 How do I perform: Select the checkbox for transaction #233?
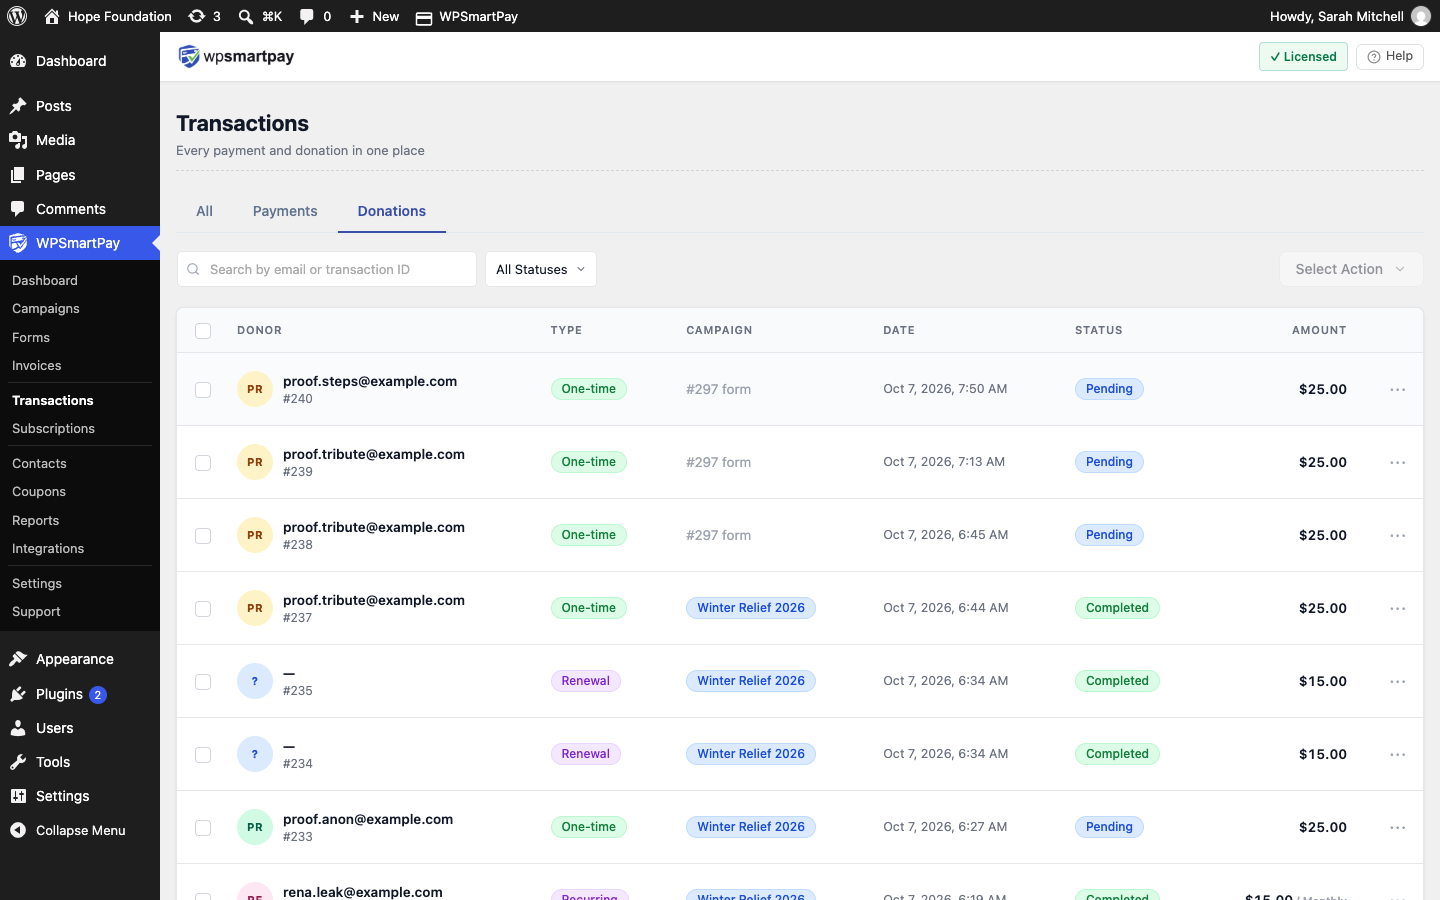pyautogui.click(x=203, y=827)
